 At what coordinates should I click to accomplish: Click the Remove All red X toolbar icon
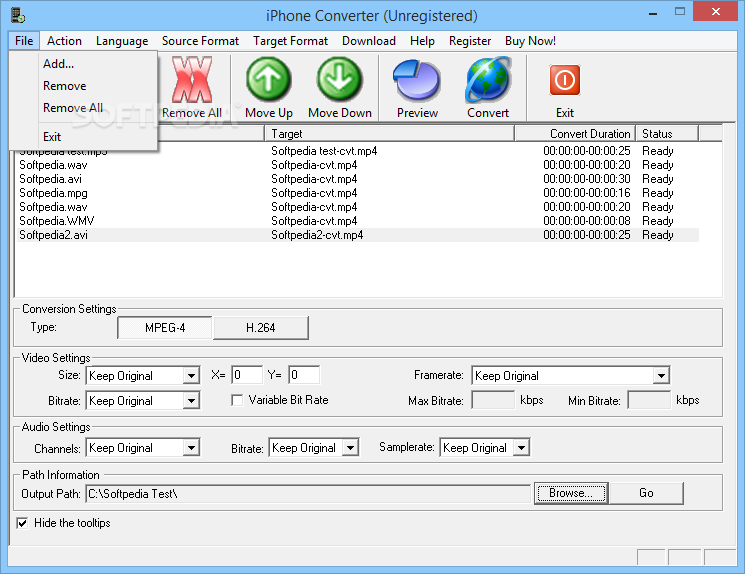pyautogui.click(x=192, y=80)
